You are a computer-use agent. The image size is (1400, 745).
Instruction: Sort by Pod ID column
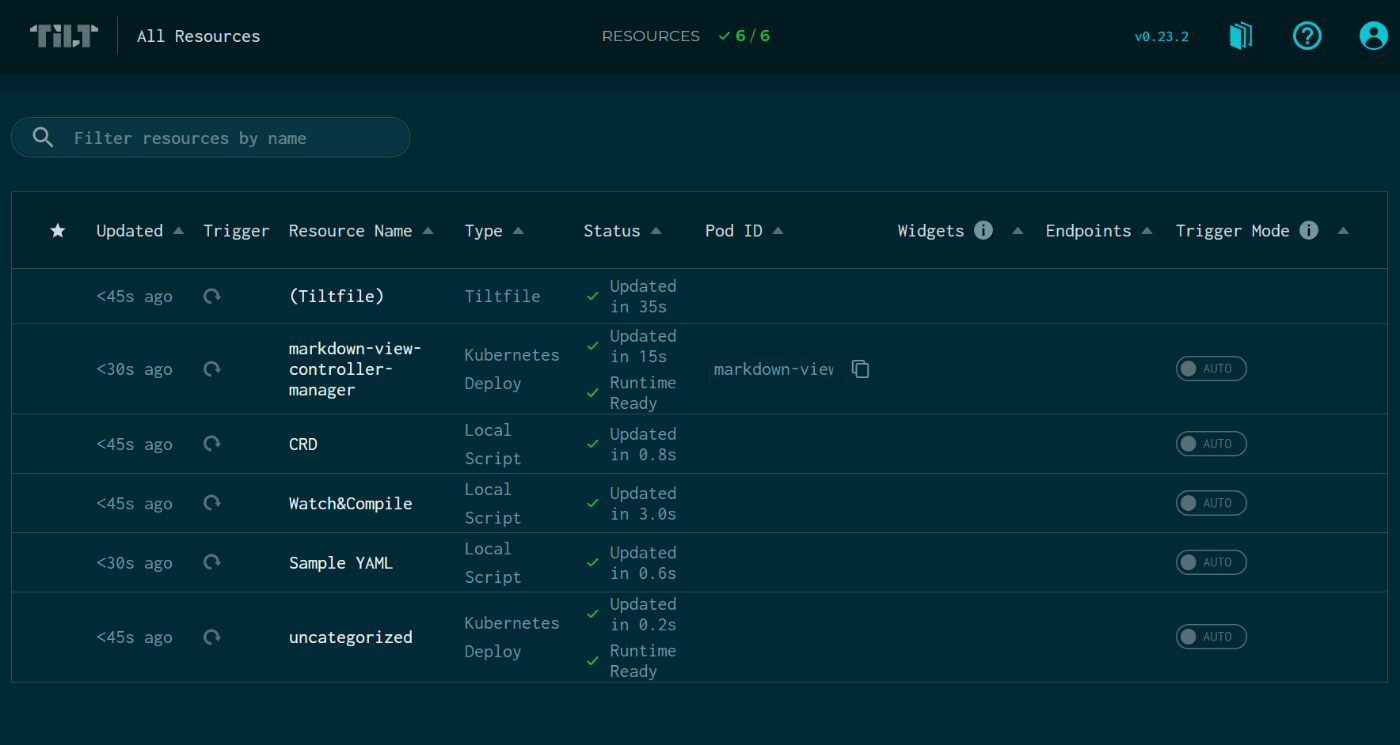[744, 231]
